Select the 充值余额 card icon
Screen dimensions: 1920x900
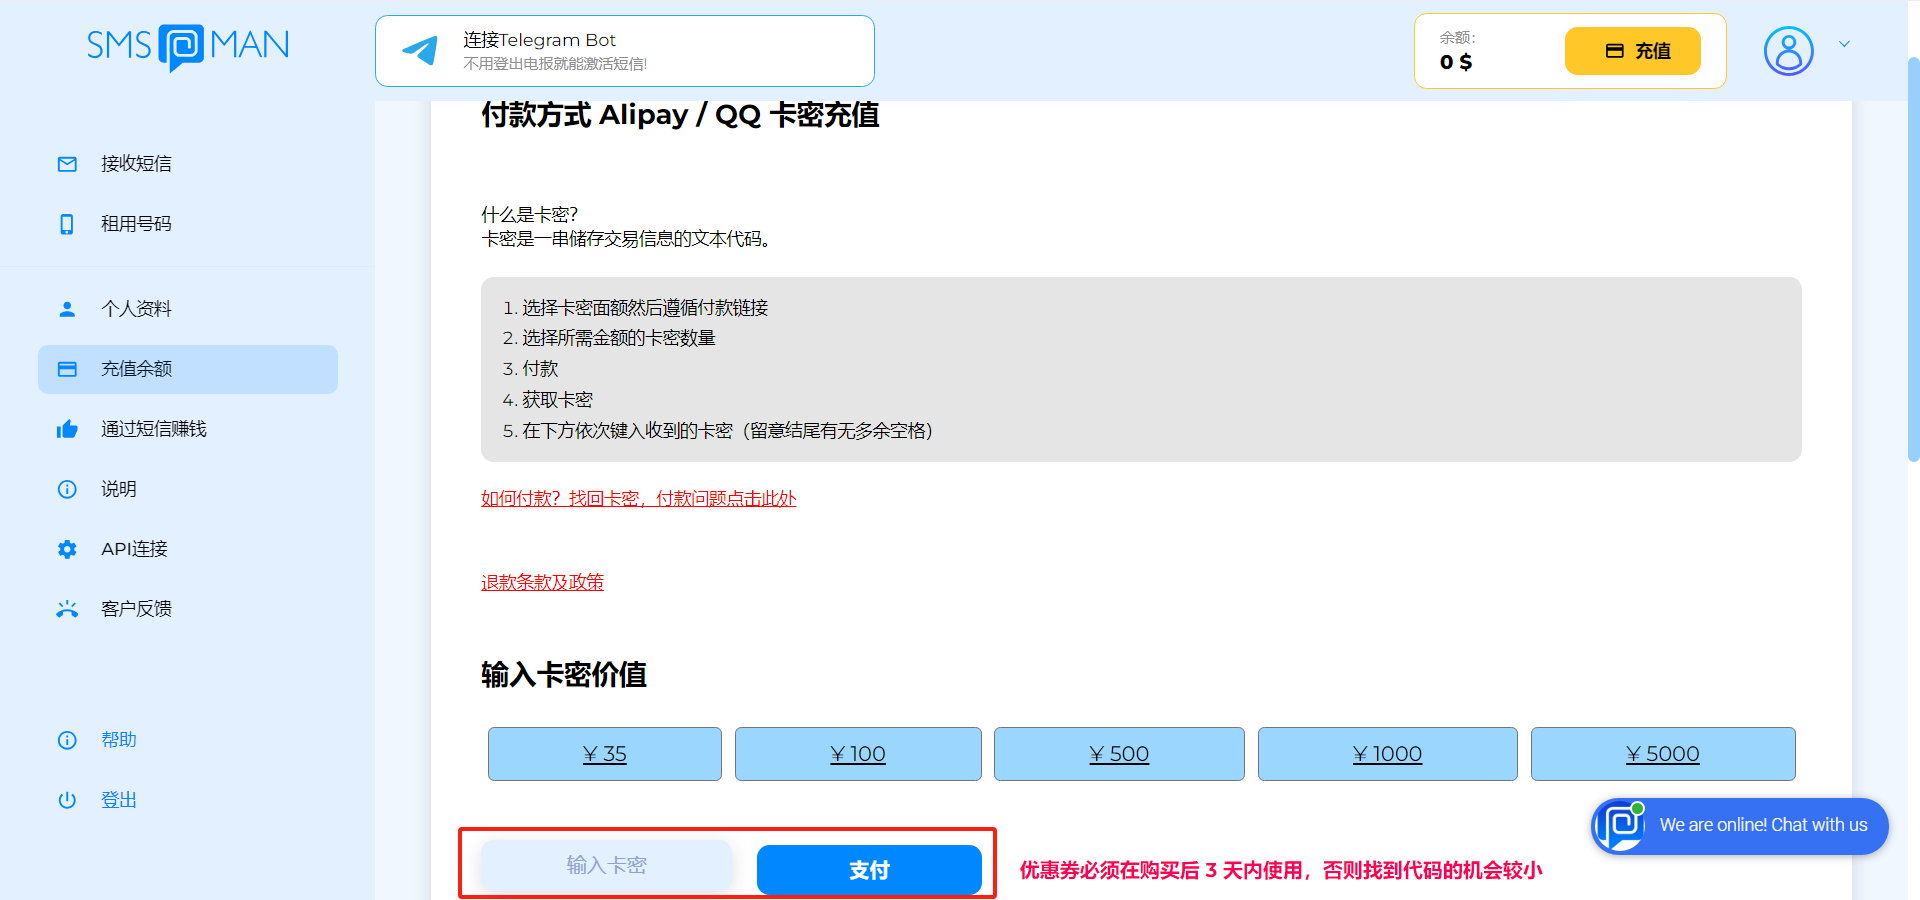[x=66, y=369]
